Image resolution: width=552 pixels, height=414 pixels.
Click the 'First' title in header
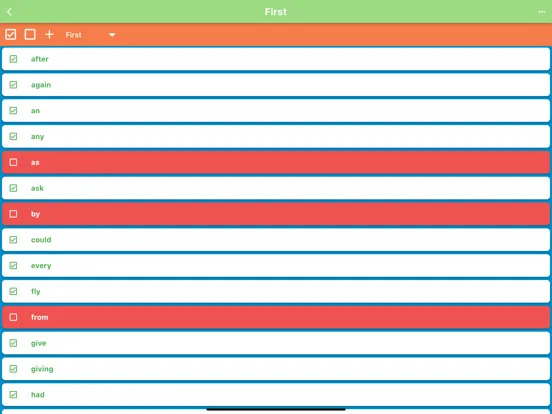276,12
